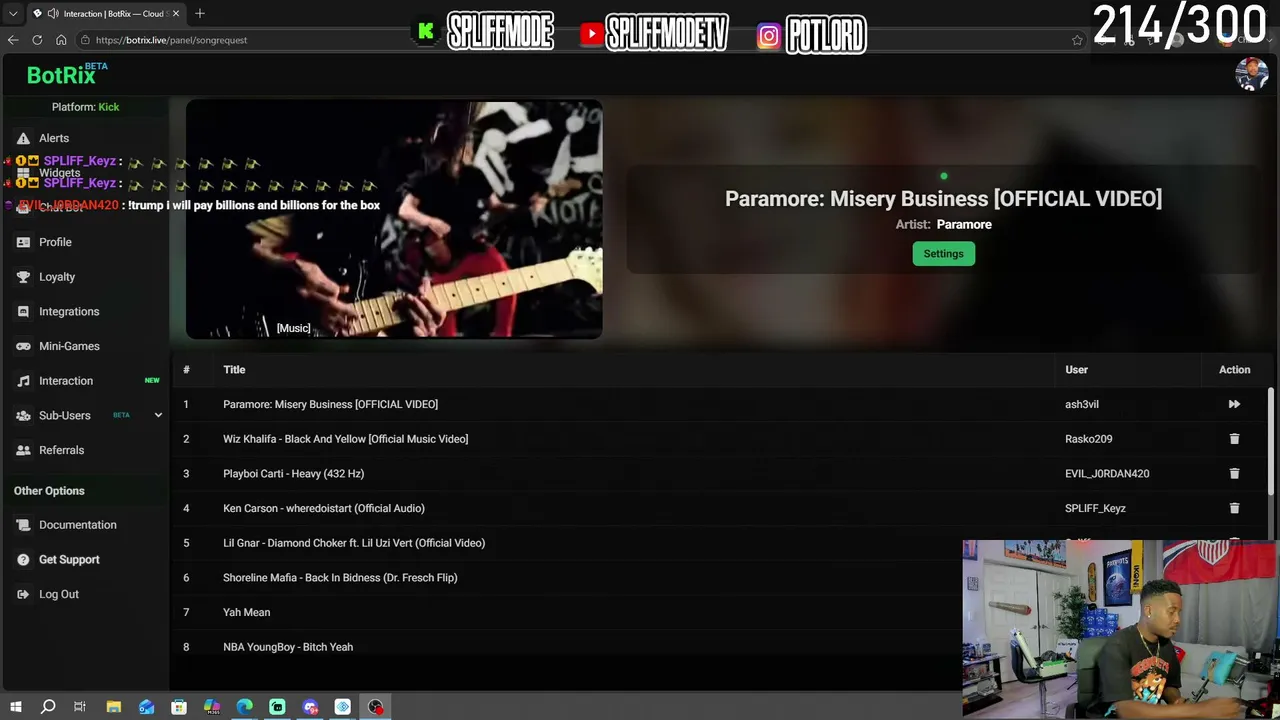1280x720 pixels.
Task: Open Microsoft Store from the taskbar
Action: 179,707
